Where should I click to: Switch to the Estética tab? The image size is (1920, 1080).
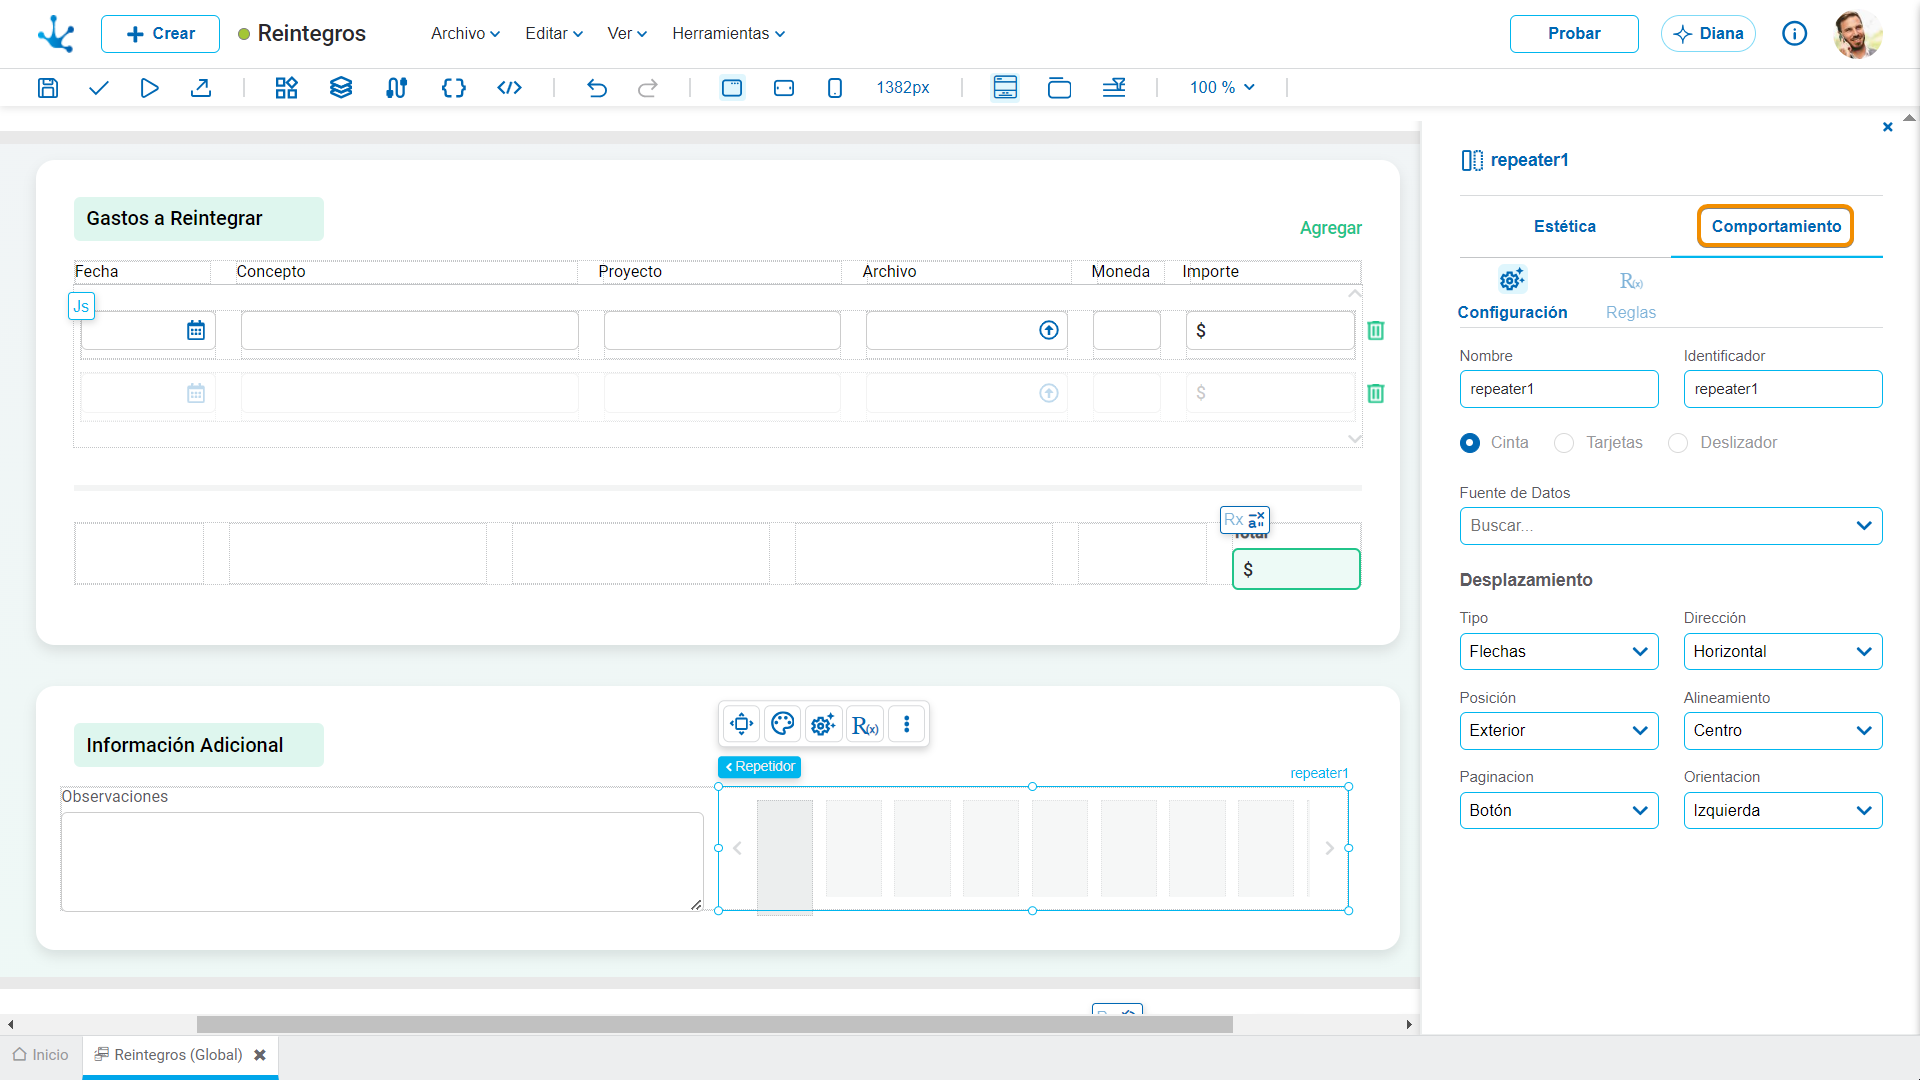pyautogui.click(x=1564, y=227)
